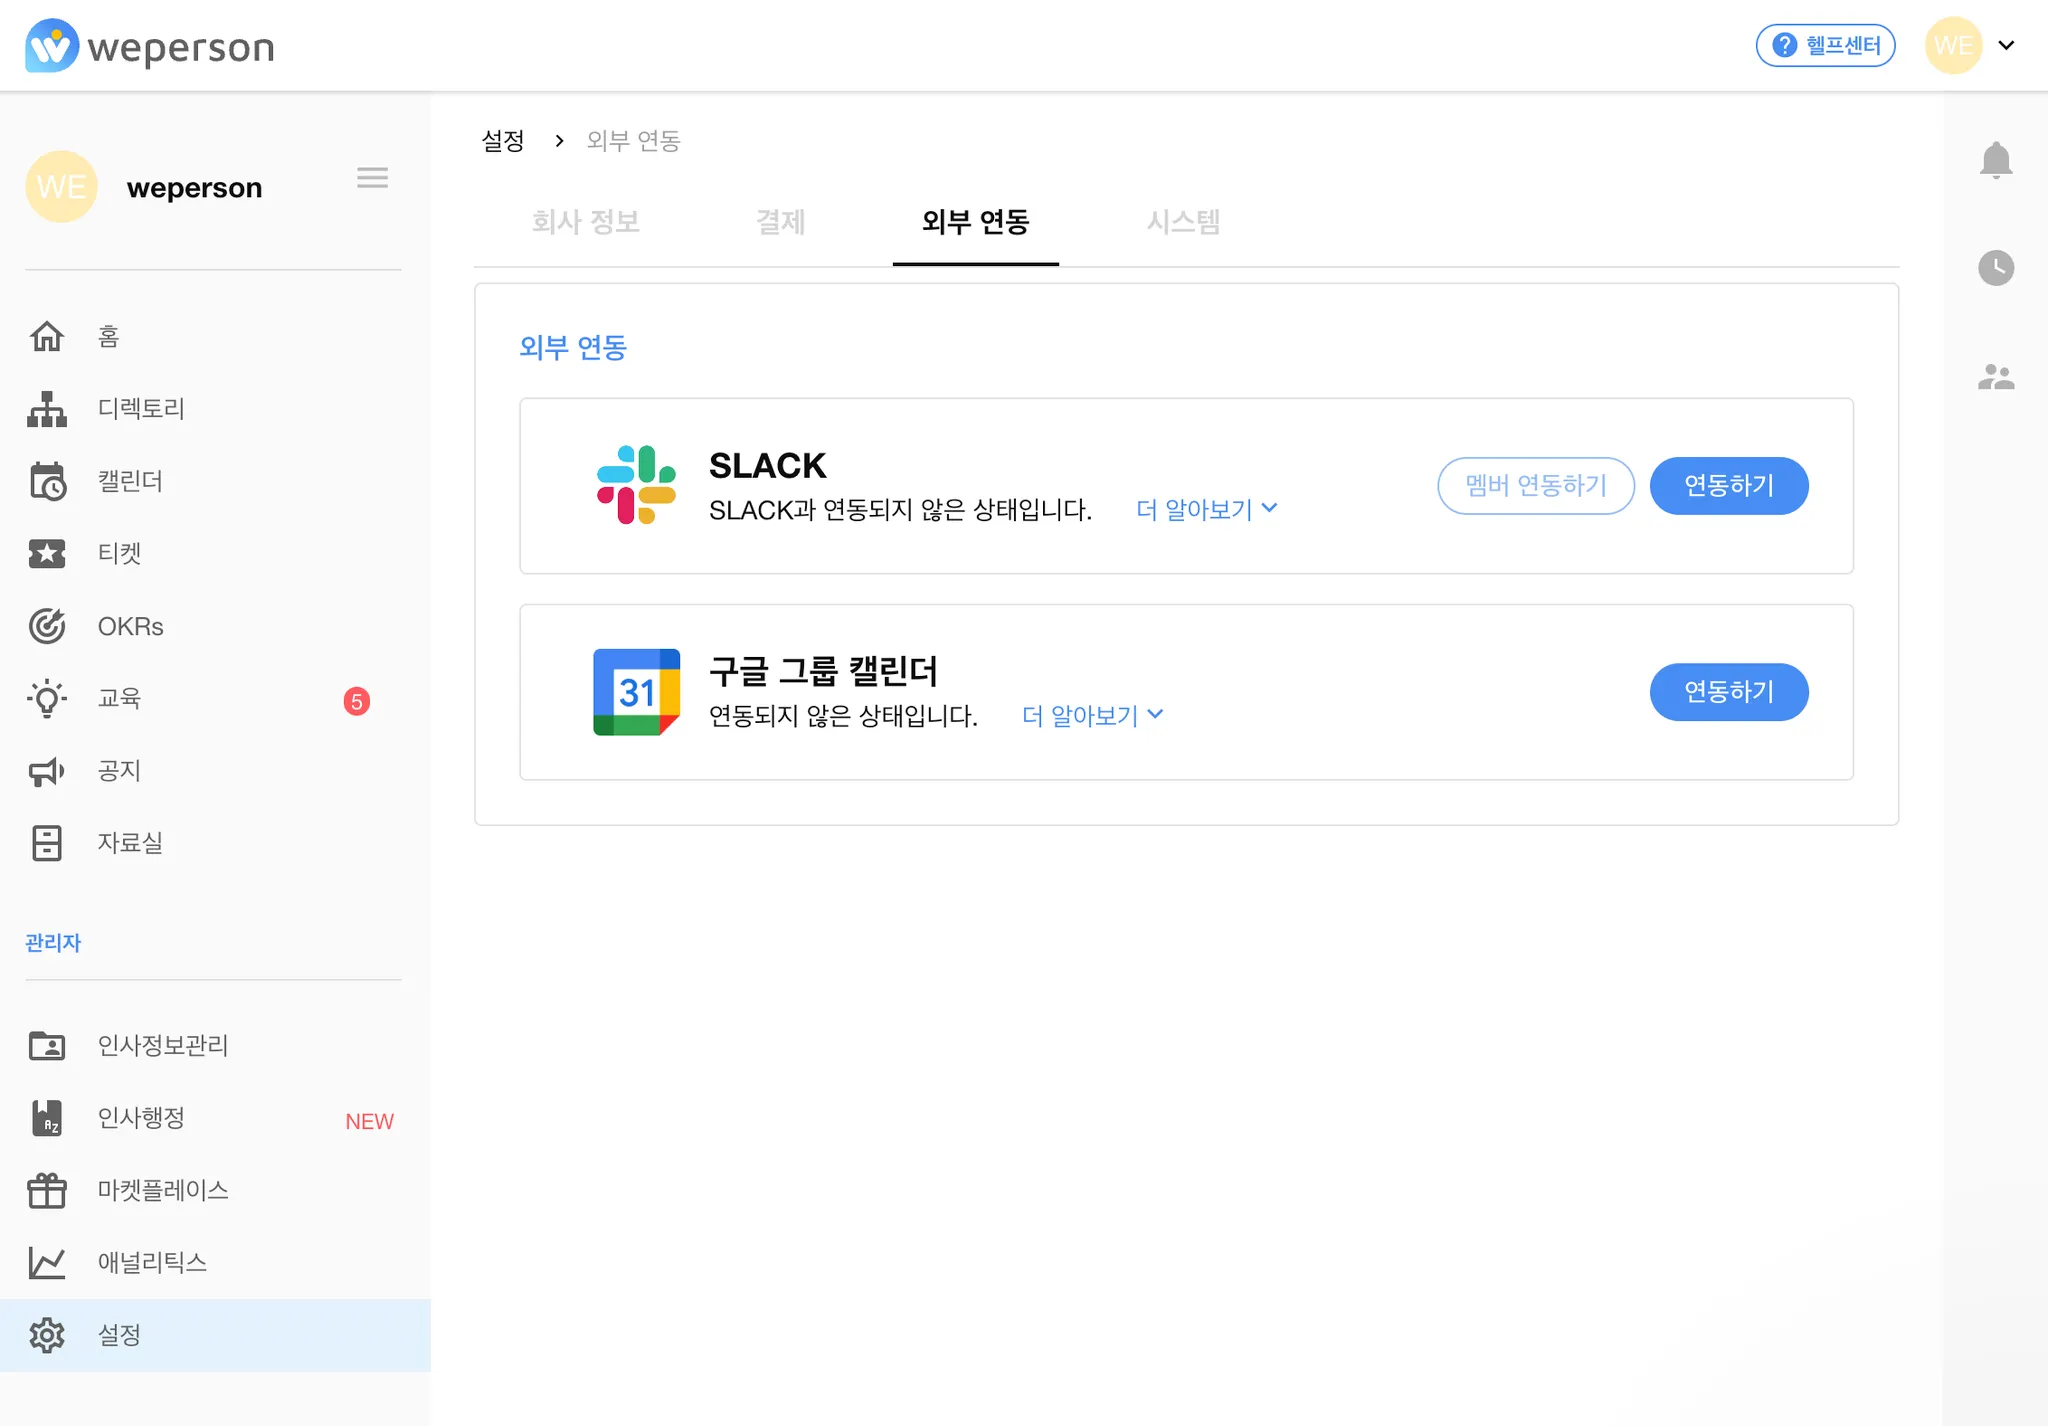Expand SLACK 더 알아보기 details
This screenshot has height=1426, width=2048.
[x=1206, y=510]
